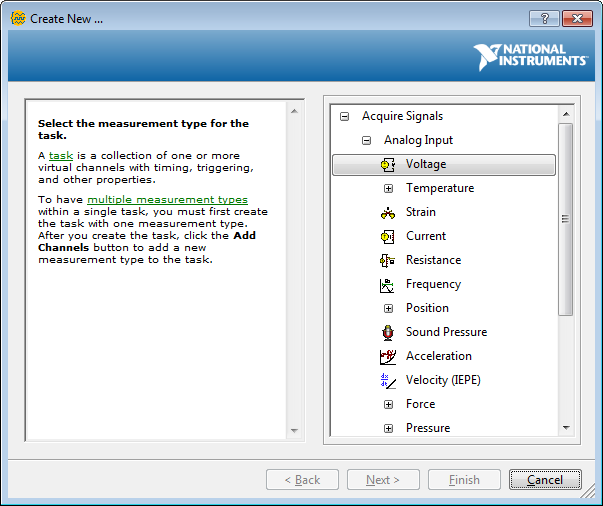Select the Current measurement icon
The height and width of the screenshot is (506, 603).
(388, 237)
